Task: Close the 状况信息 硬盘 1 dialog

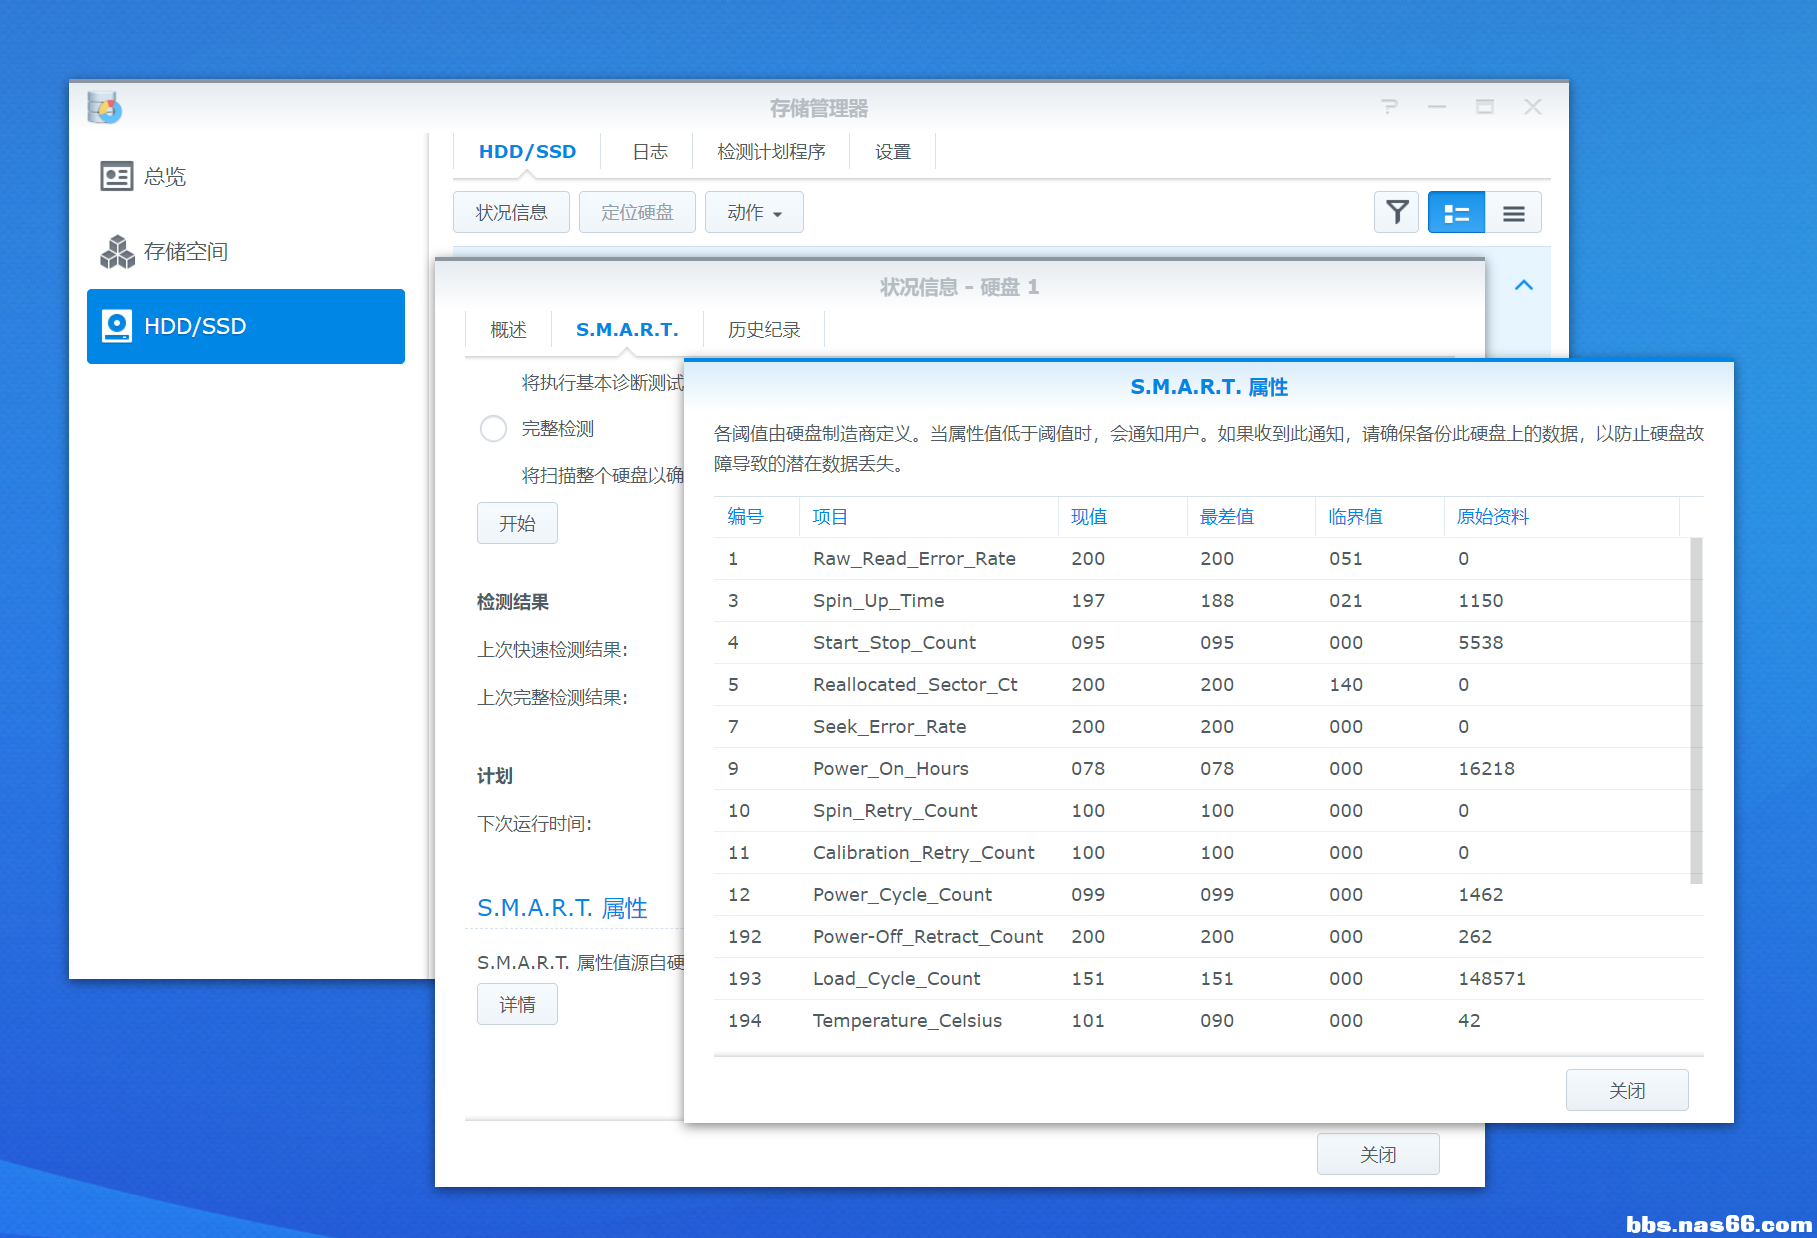Action: pyautogui.click(x=1378, y=1154)
